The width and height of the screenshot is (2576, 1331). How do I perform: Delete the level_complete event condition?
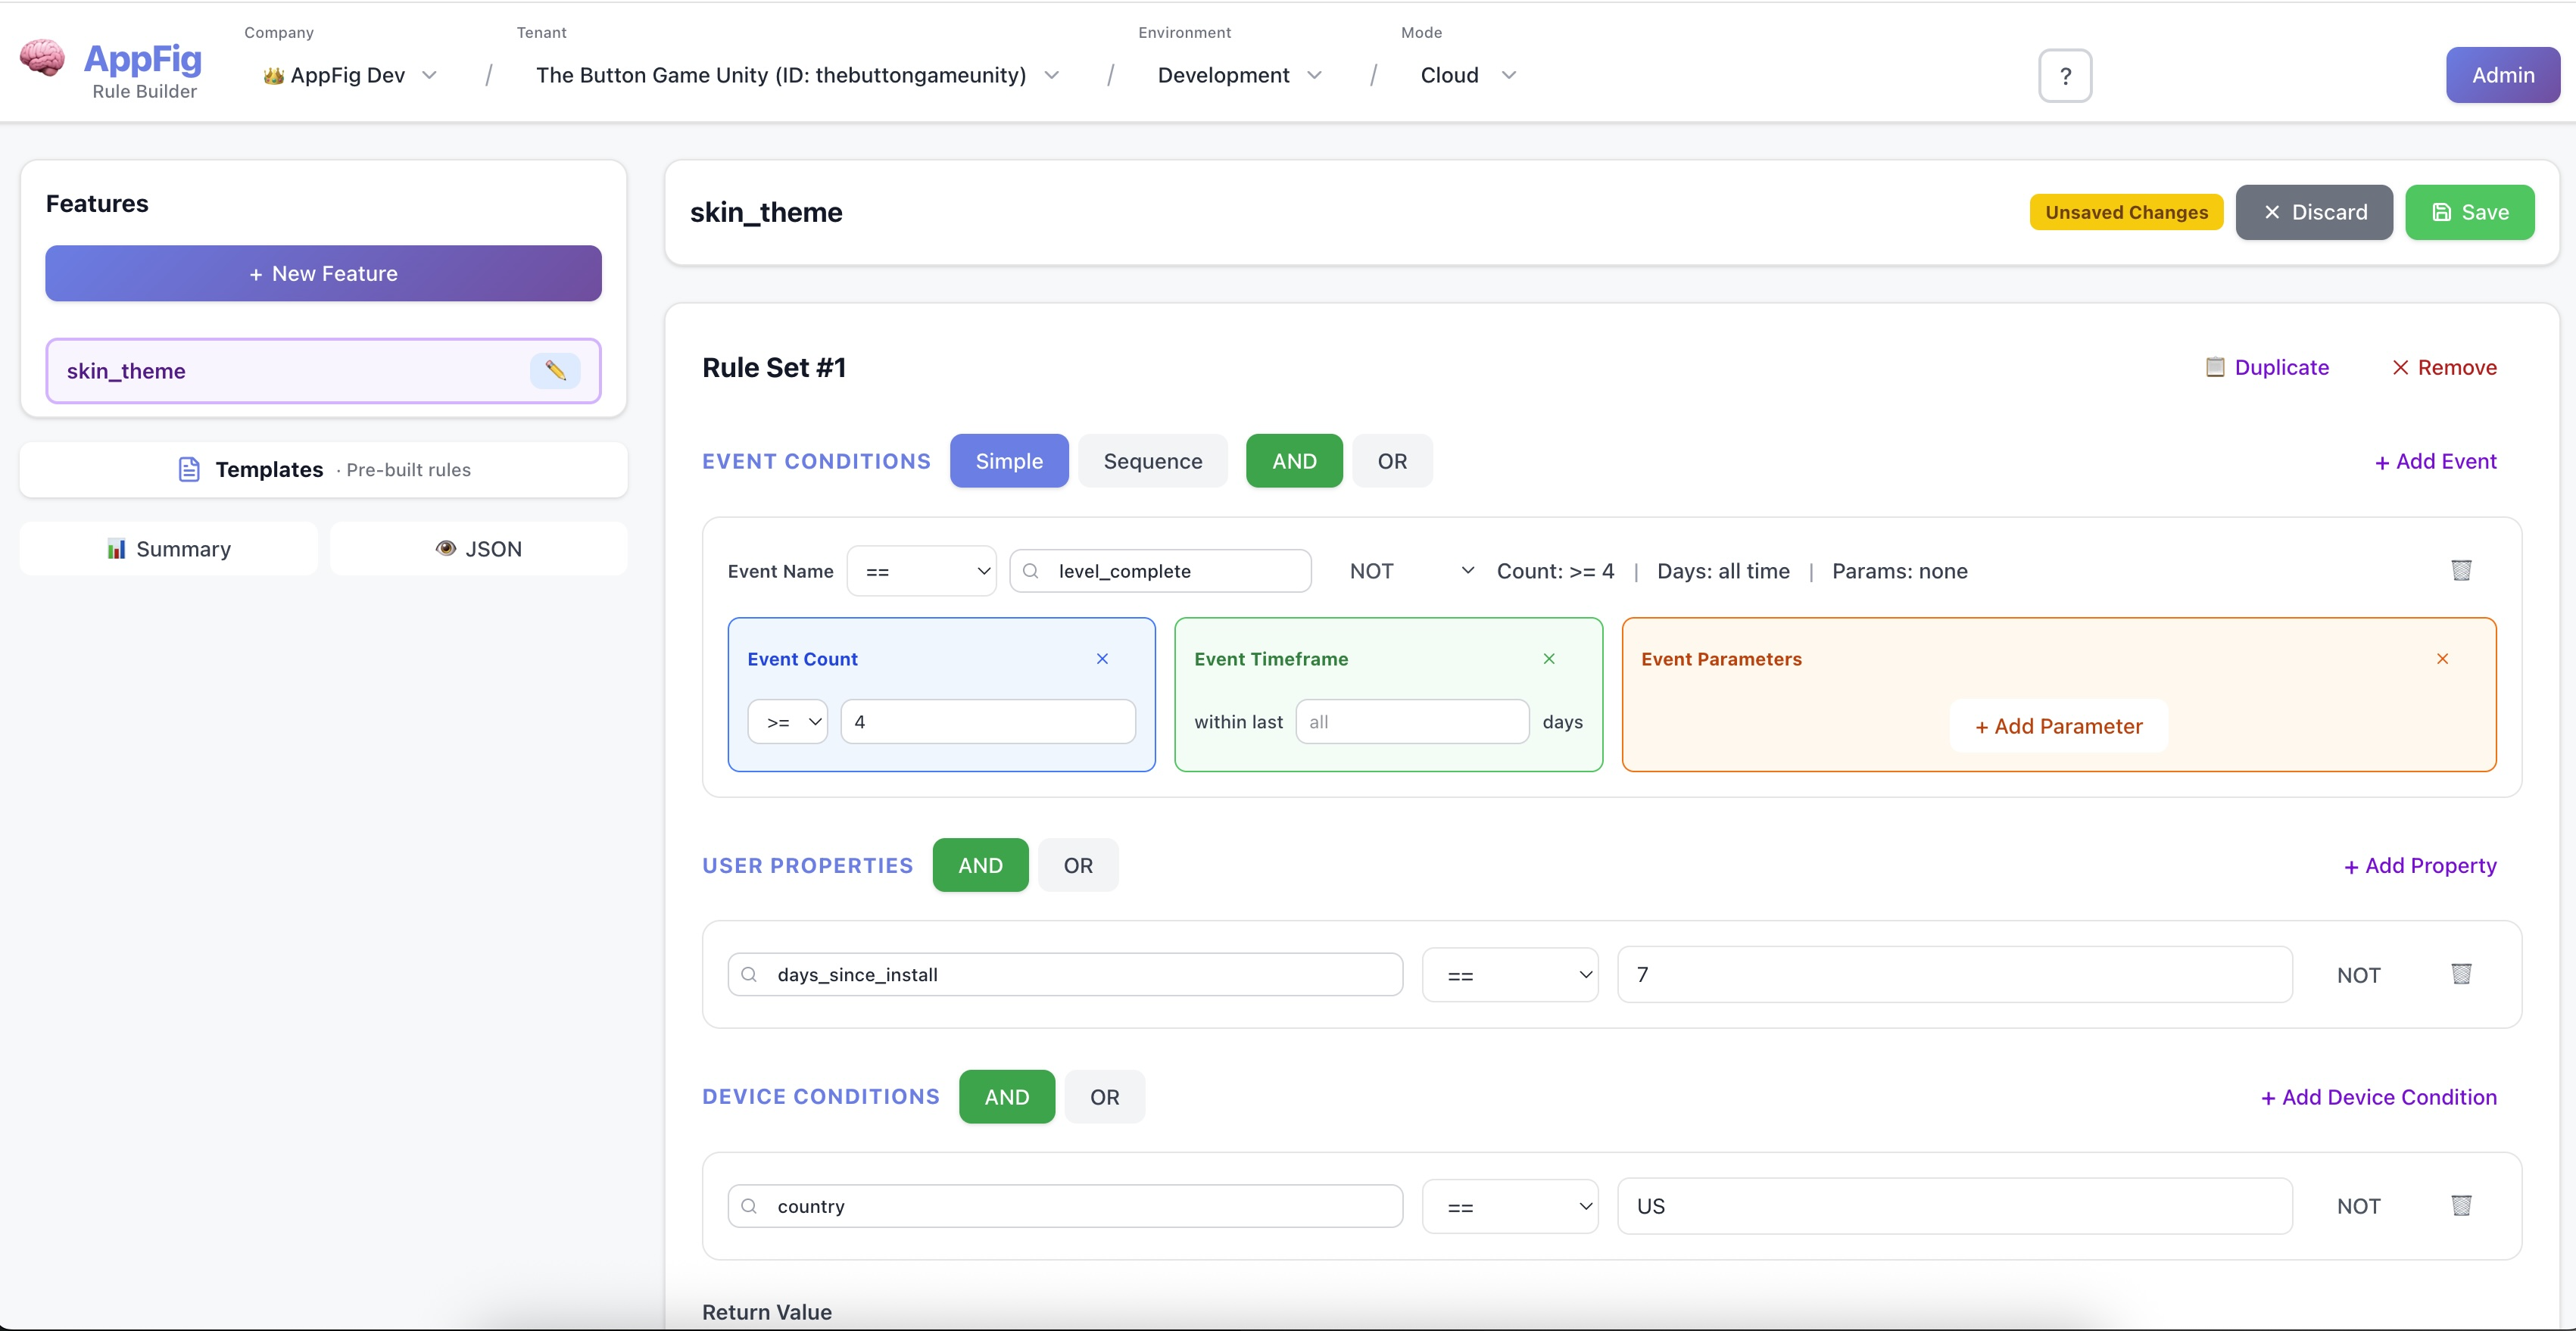(x=2462, y=571)
